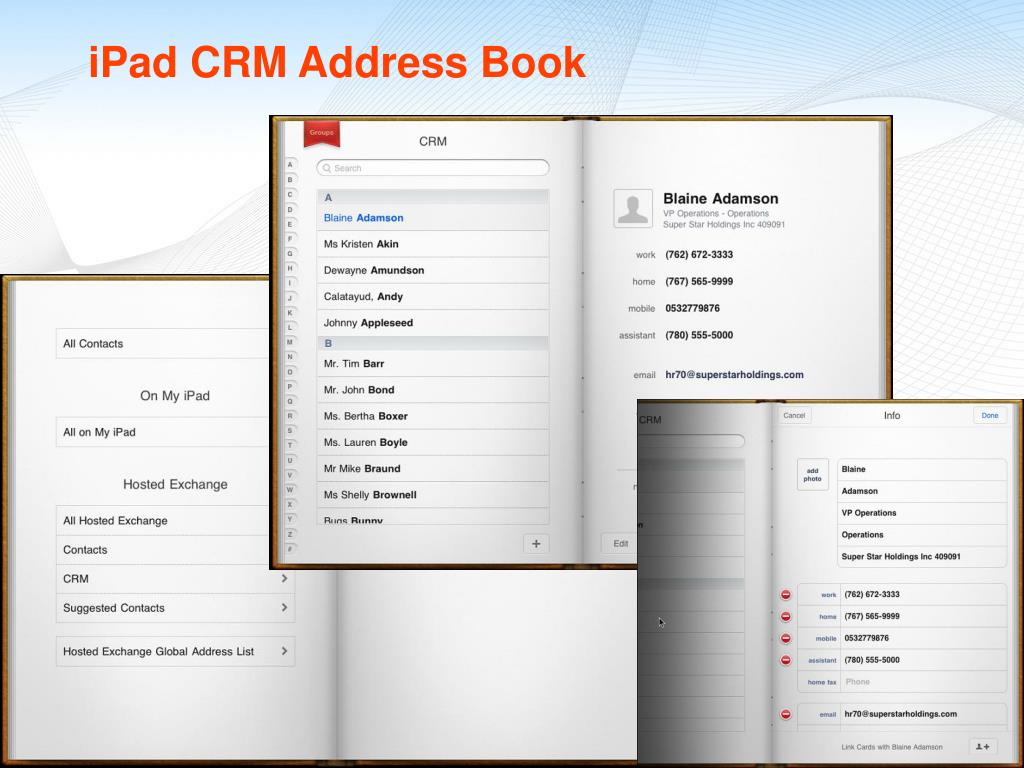The height and width of the screenshot is (768, 1024).
Task: Select the All Contacts group
Action: 163,344
